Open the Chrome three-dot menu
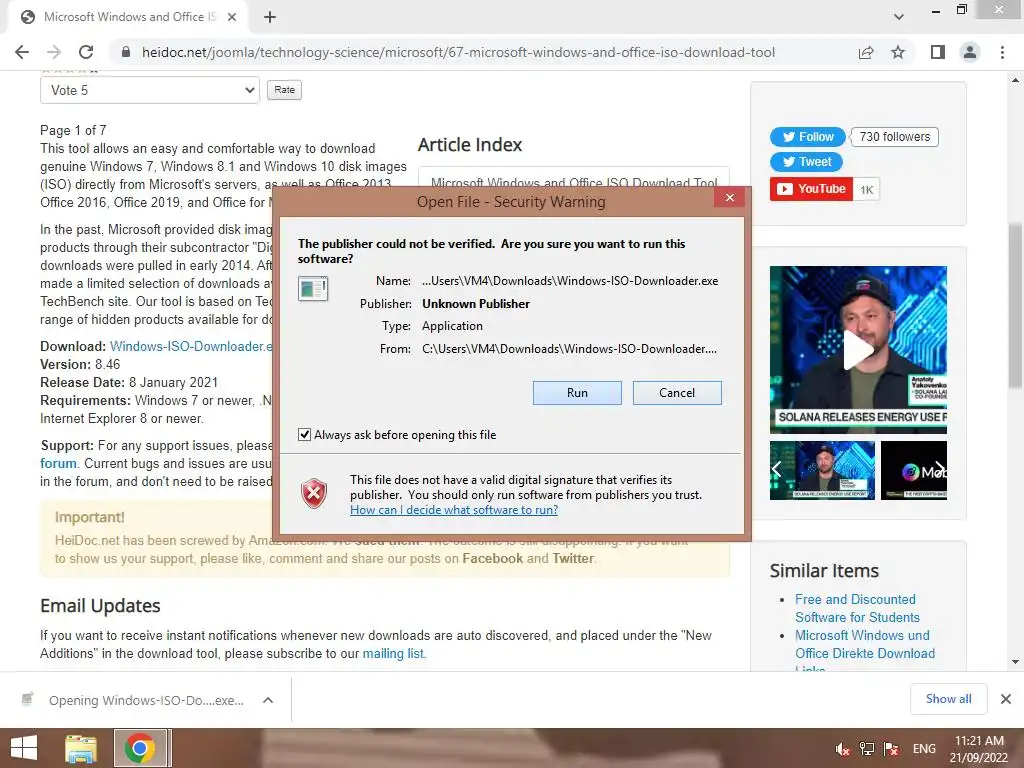The height and width of the screenshot is (768, 1024). [x=1002, y=52]
